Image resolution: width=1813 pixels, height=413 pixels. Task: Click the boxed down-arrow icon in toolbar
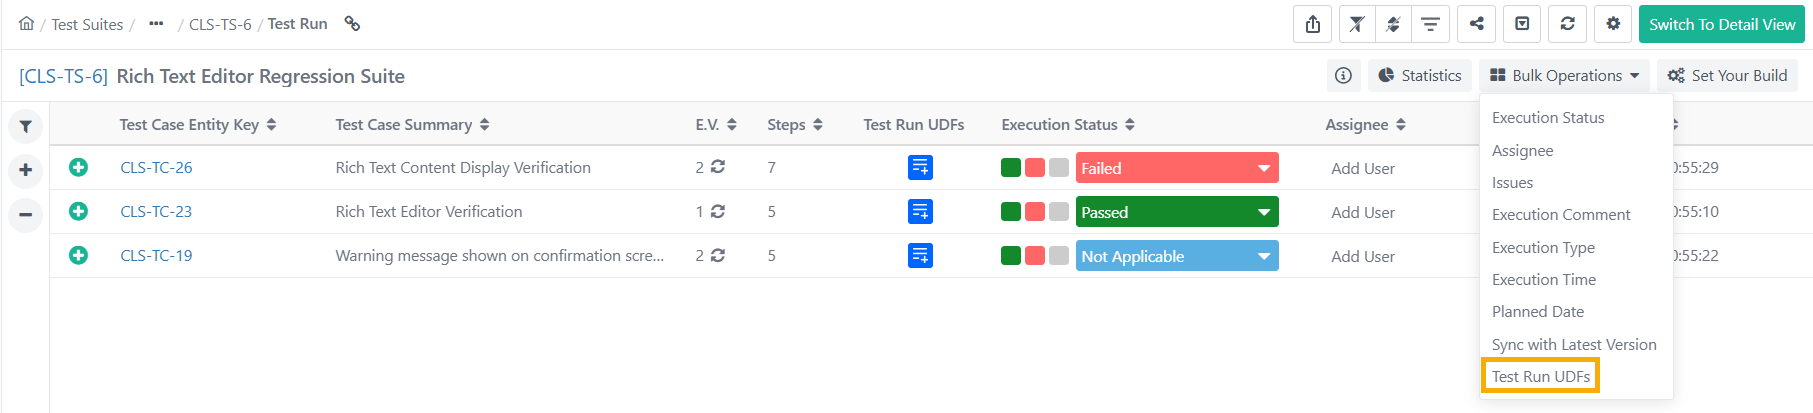(1522, 24)
